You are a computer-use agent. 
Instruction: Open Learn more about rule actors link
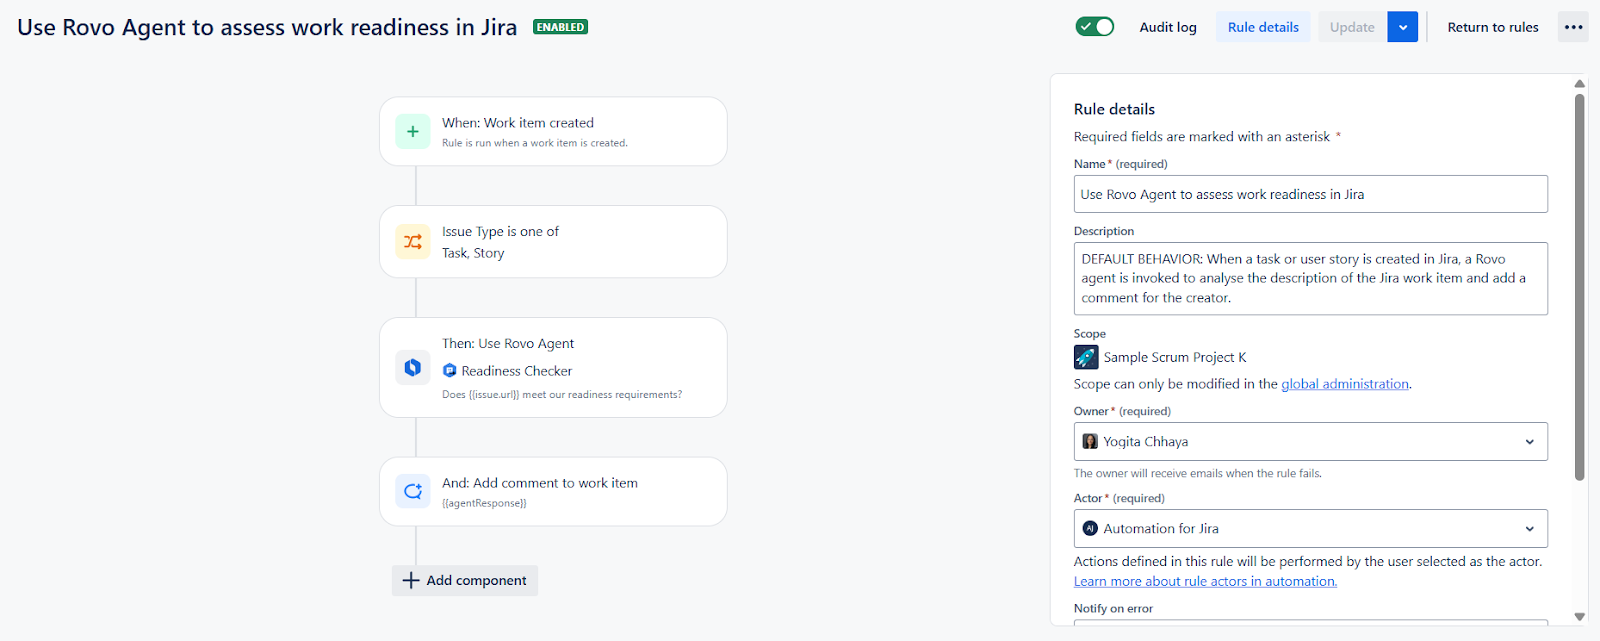point(1205,581)
